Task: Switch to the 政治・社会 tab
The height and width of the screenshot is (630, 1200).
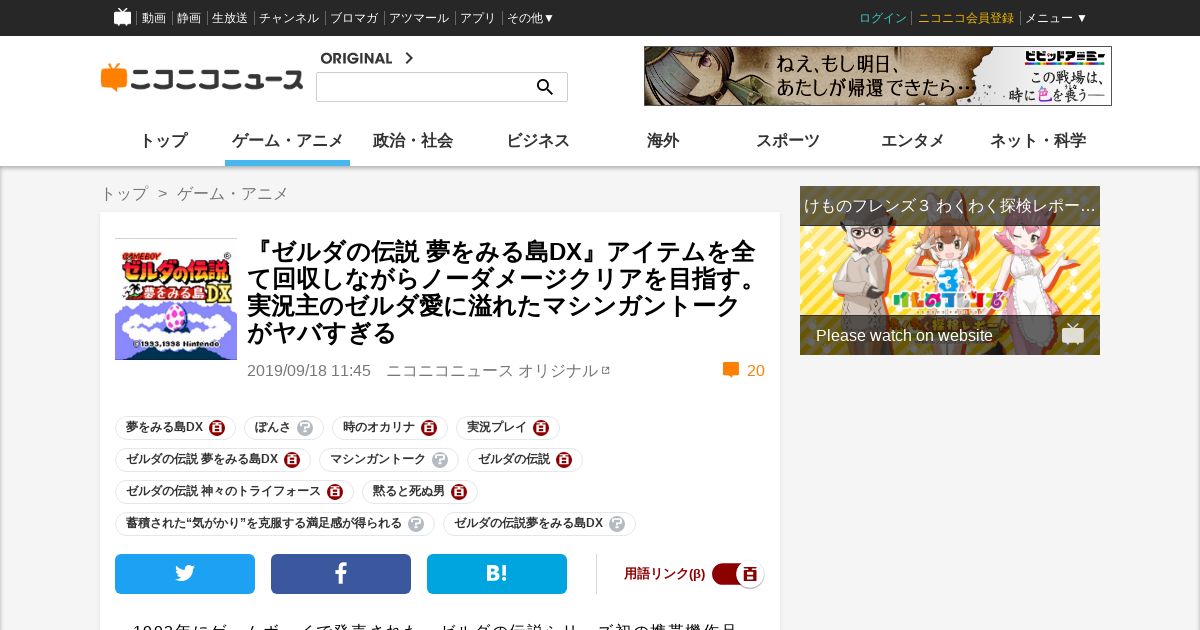Action: tap(413, 141)
